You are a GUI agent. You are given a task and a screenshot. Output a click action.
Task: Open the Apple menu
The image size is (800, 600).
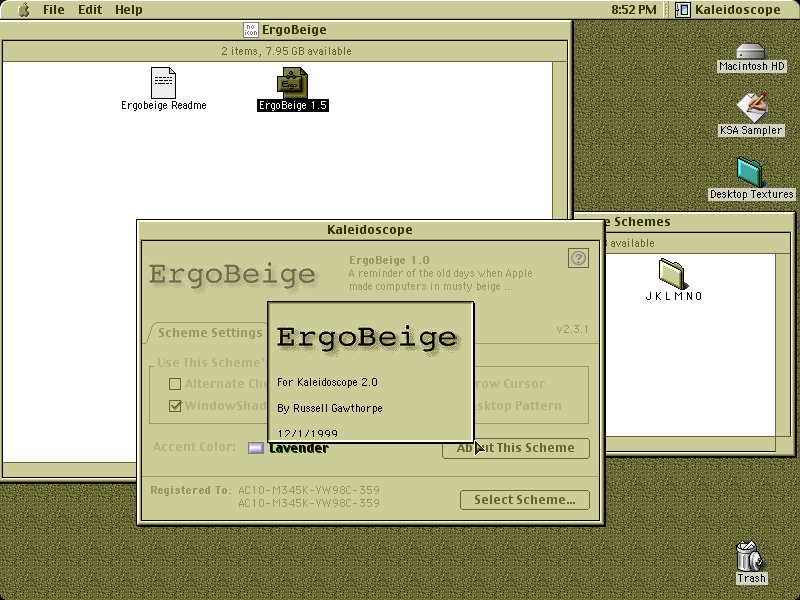23,10
